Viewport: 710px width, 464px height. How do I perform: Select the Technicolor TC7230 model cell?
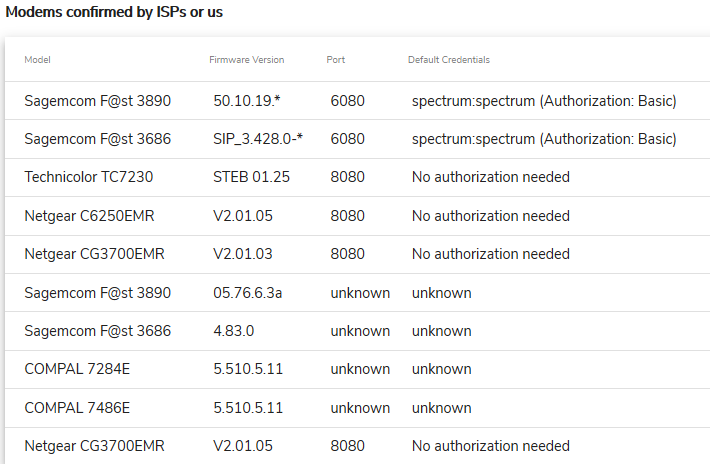coord(89,177)
